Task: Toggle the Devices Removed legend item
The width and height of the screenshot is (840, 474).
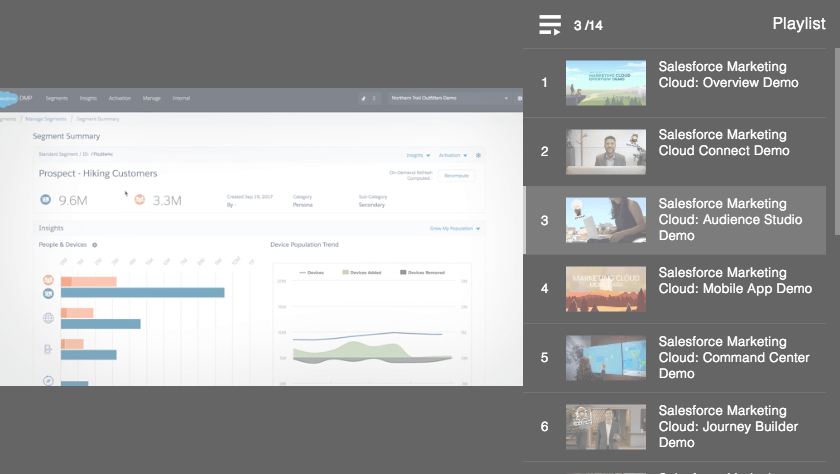Action: [x=422, y=273]
